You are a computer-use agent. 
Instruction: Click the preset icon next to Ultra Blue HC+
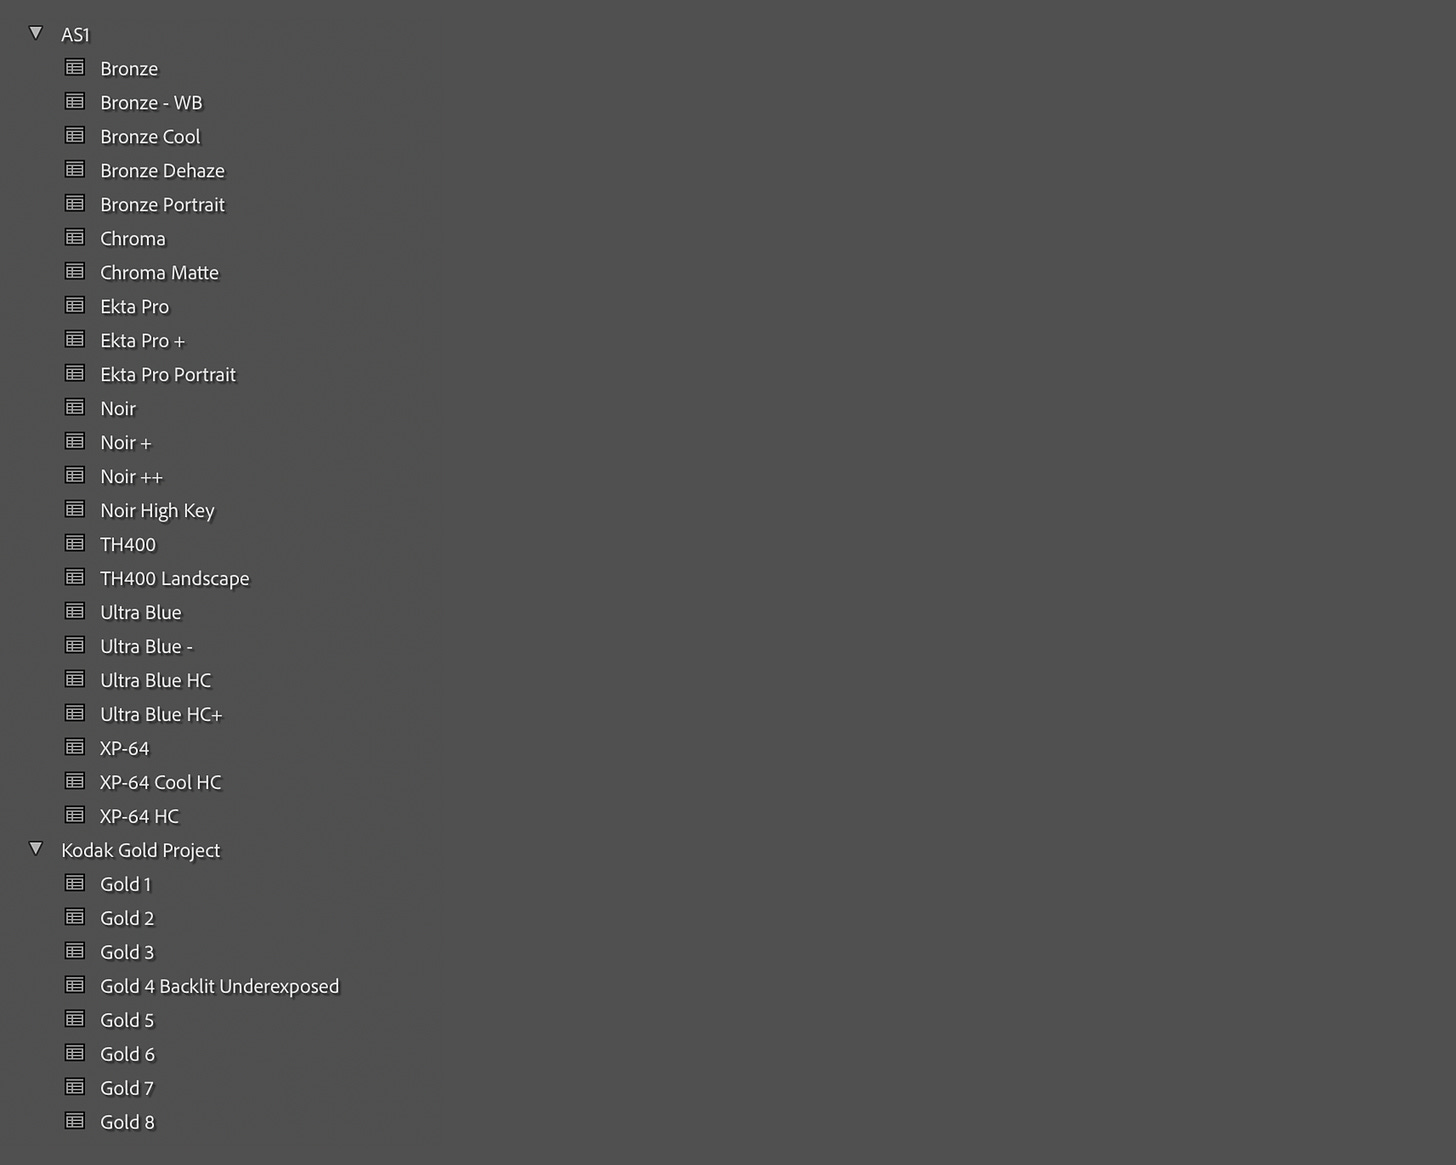click(x=75, y=714)
